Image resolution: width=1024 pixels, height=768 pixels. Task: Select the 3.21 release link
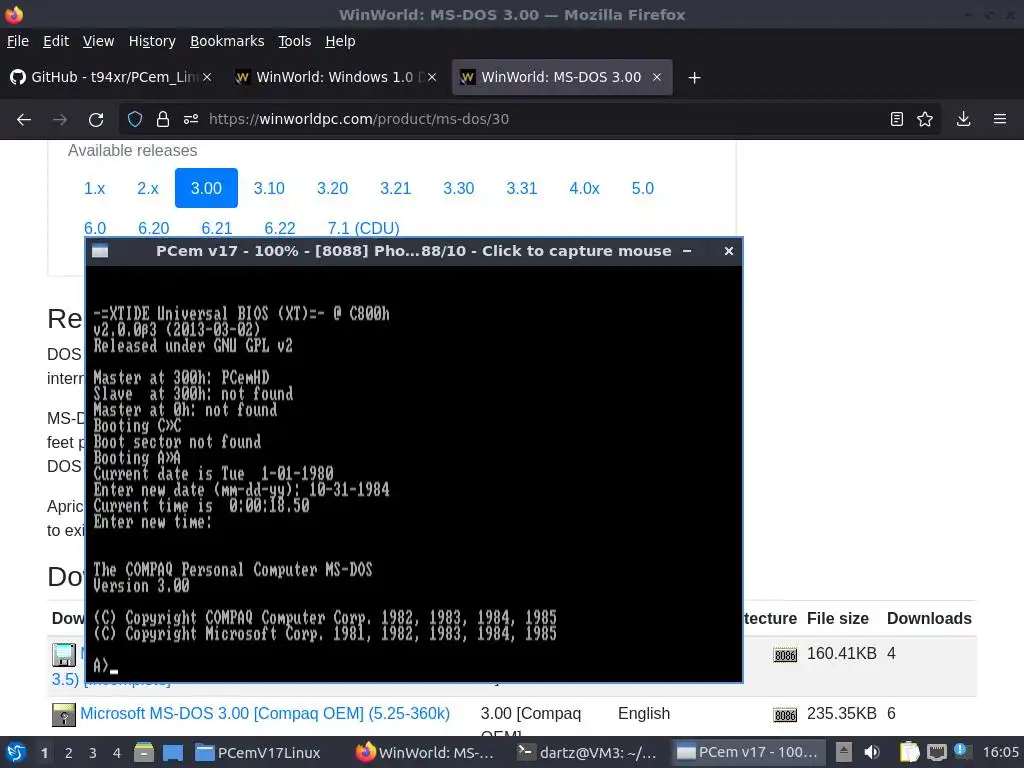[x=396, y=188]
